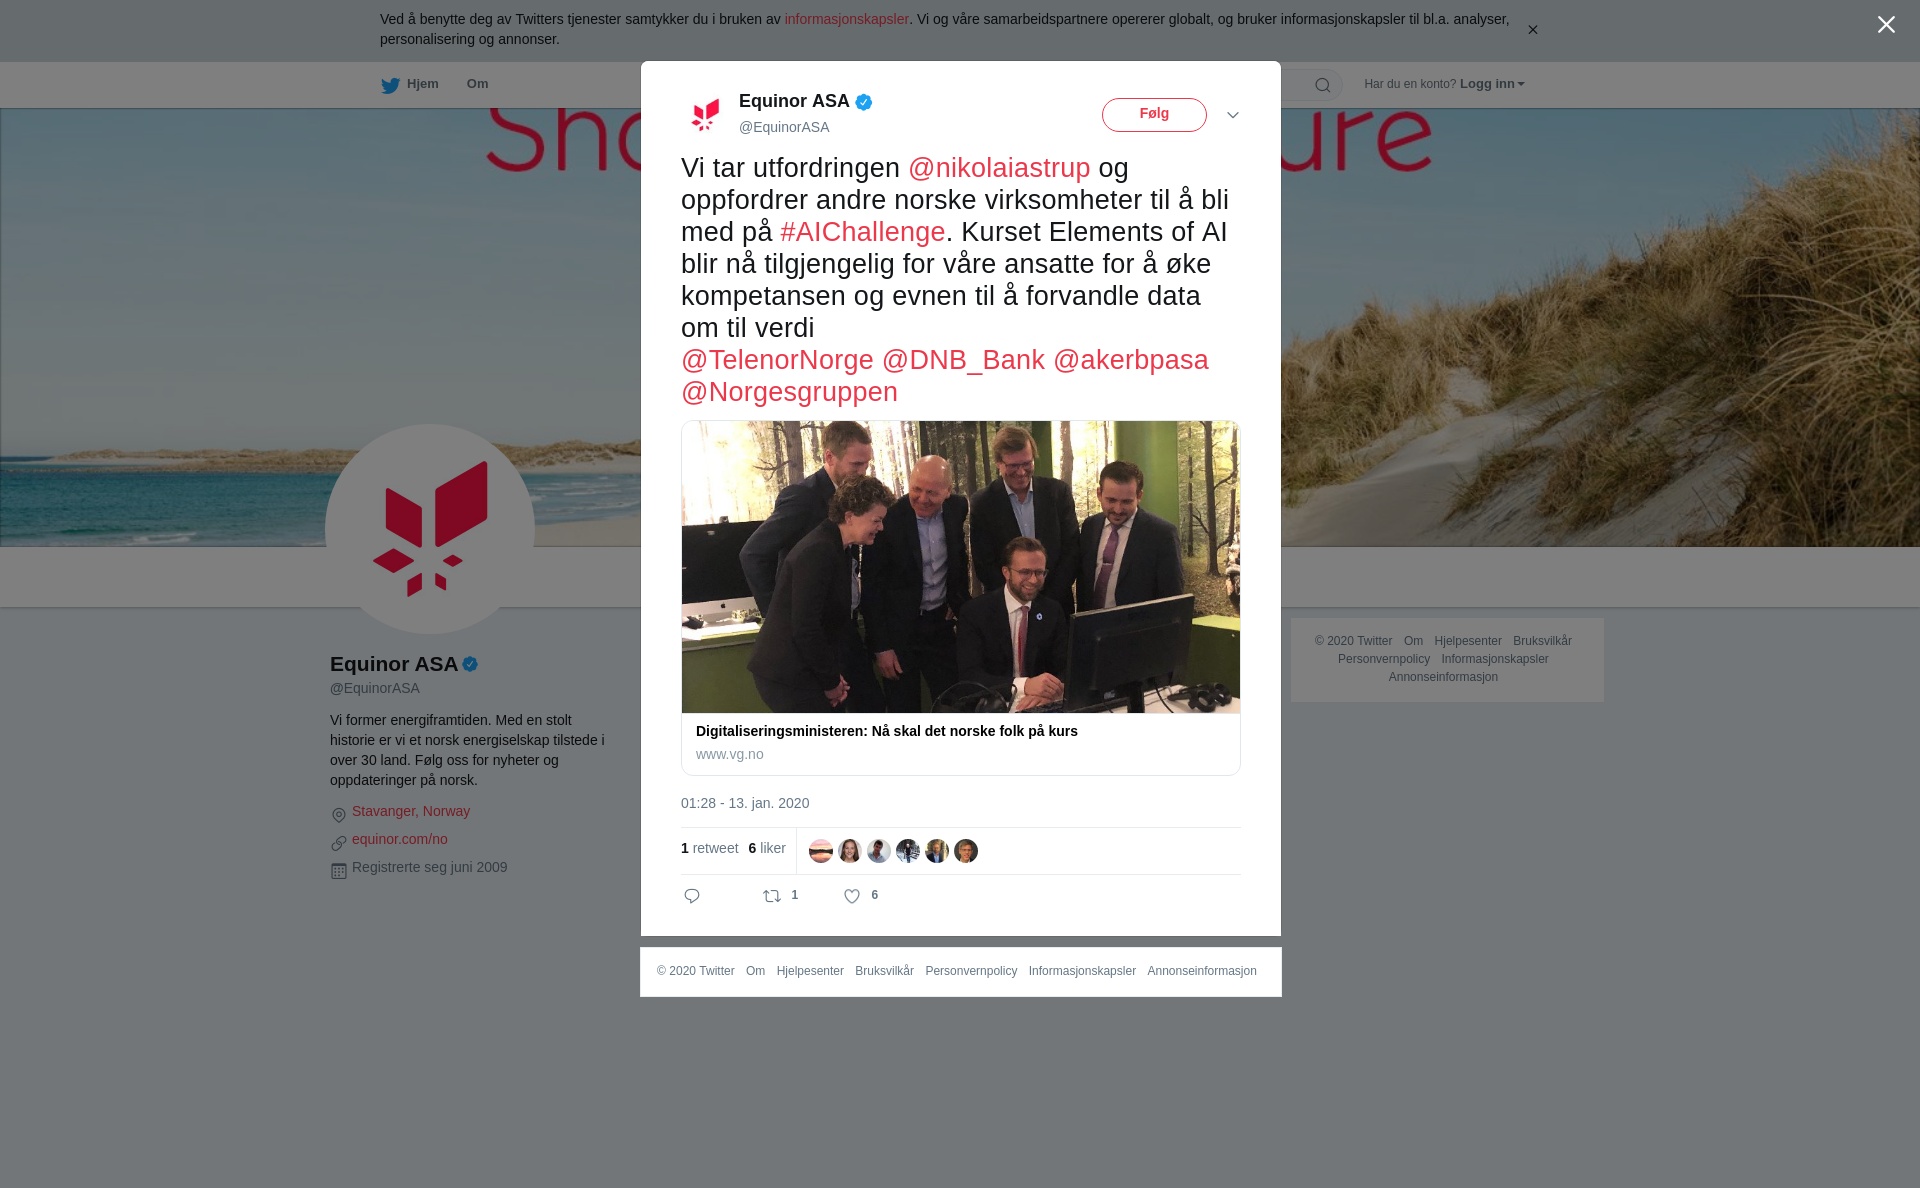
Task: Retweet using the retweet arrows icon
Action: tap(772, 896)
